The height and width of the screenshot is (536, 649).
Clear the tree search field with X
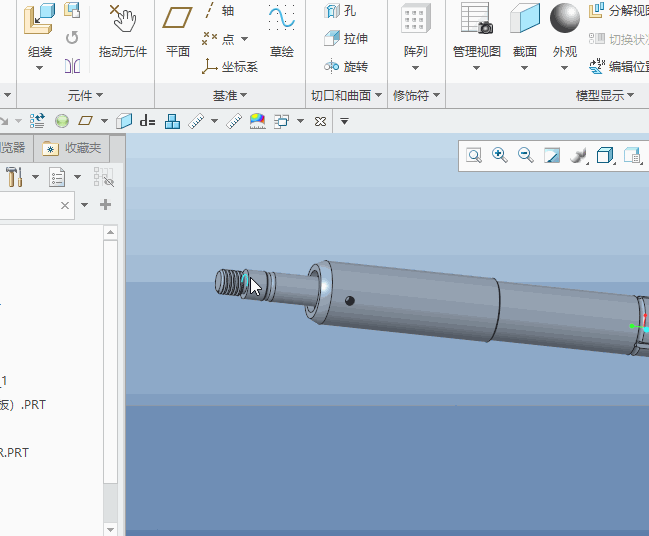[65, 205]
